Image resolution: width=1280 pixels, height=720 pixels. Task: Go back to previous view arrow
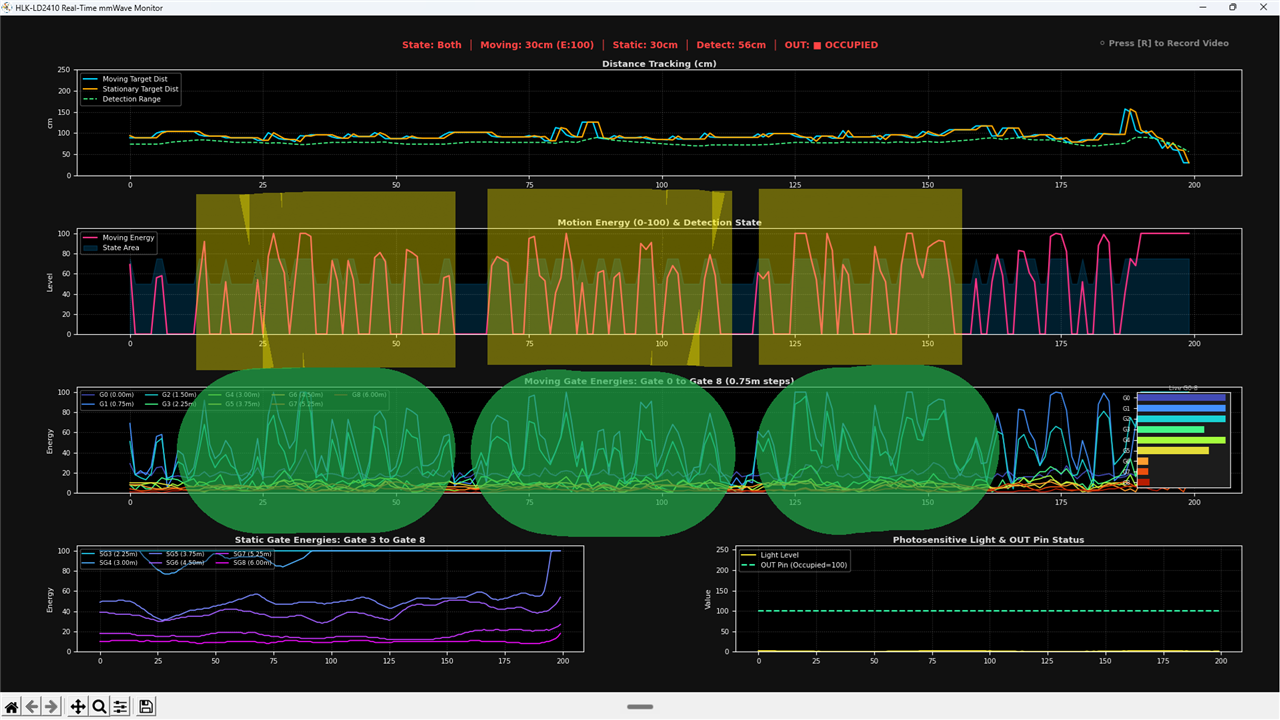(32, 707)
